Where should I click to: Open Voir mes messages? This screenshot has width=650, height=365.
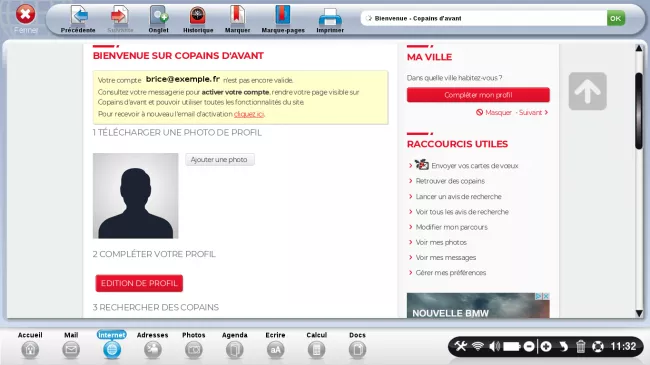[446, 258]
